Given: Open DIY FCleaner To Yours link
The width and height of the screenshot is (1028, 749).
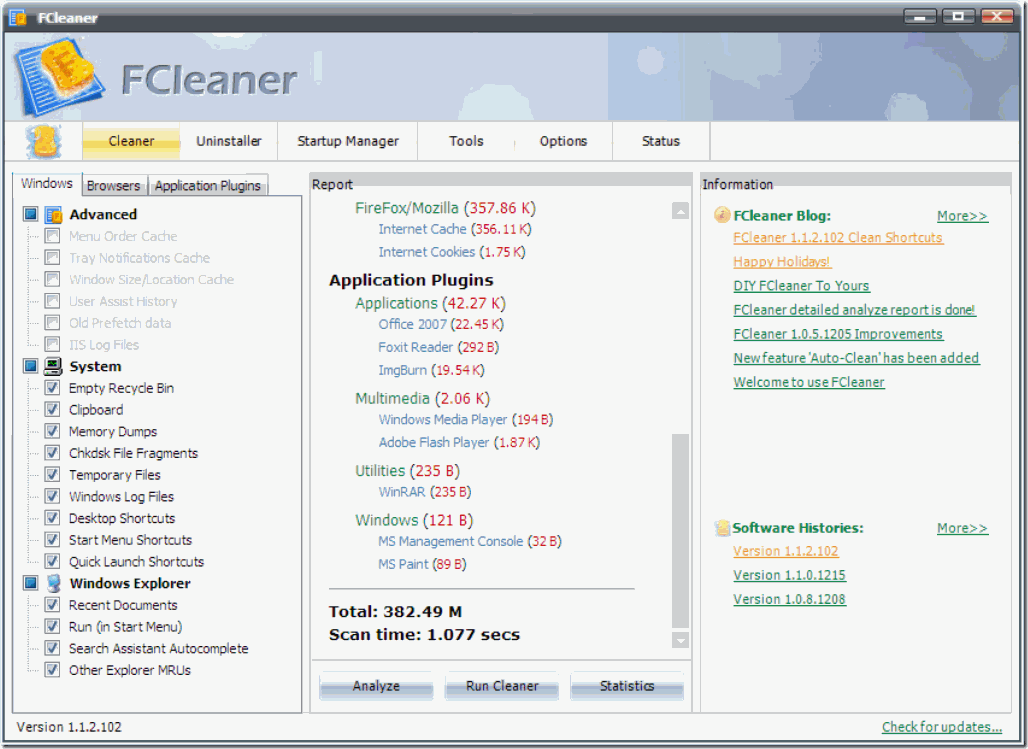Looking at the screenshot, I should pyautogui.click(x=801, y=286).
